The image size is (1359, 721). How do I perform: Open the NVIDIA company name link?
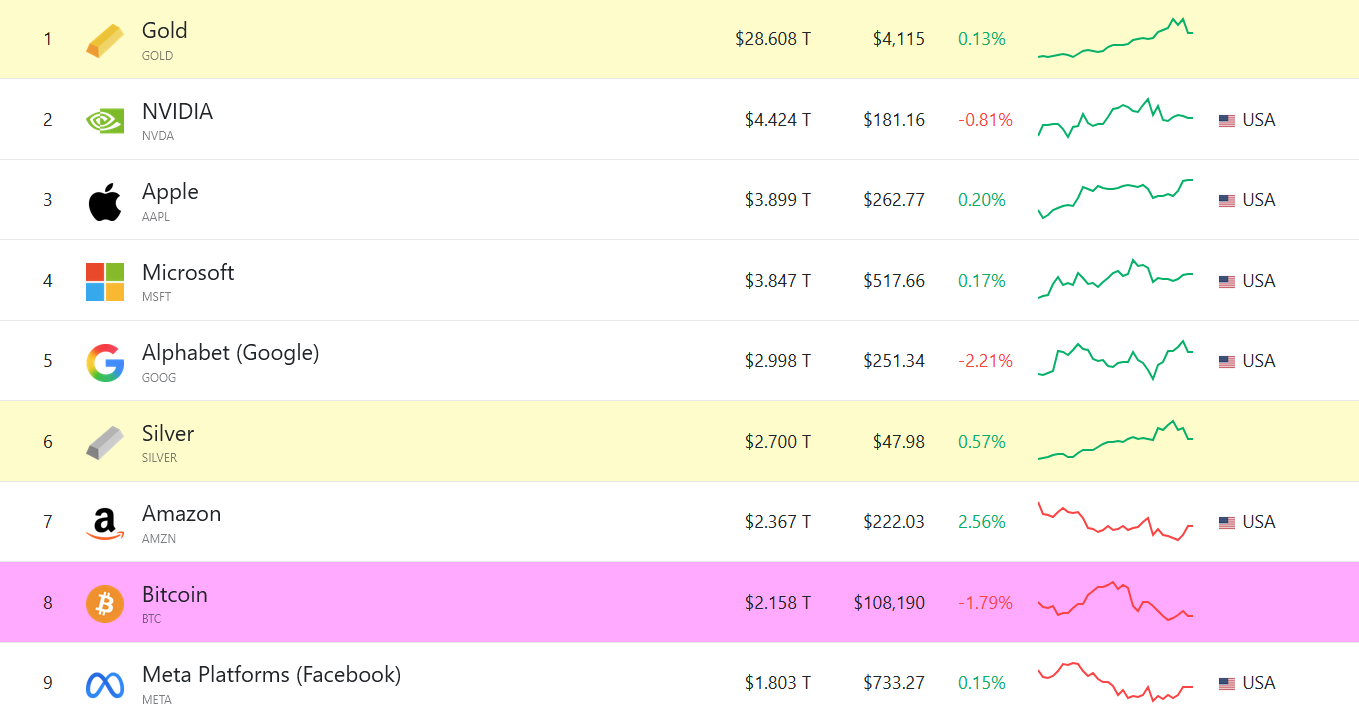177,111
